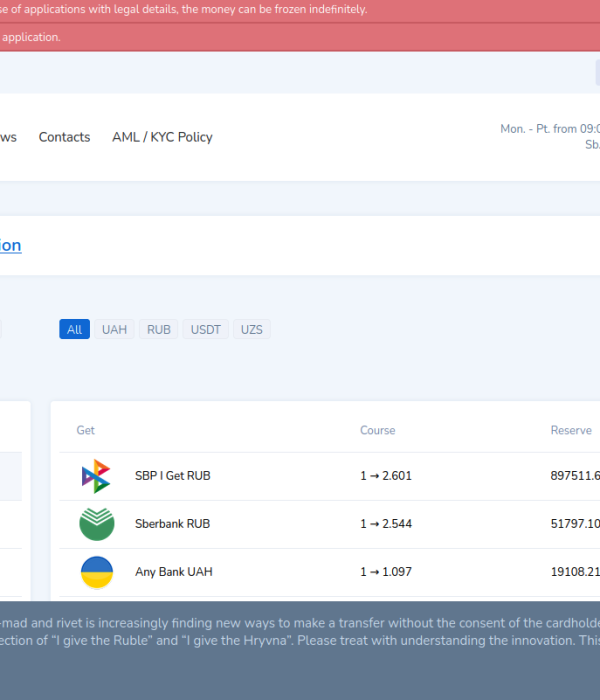Click the Ukrainian flag Any Bank icon
The width and height of the screenshot is (600, 700).
tap(96, 572)
